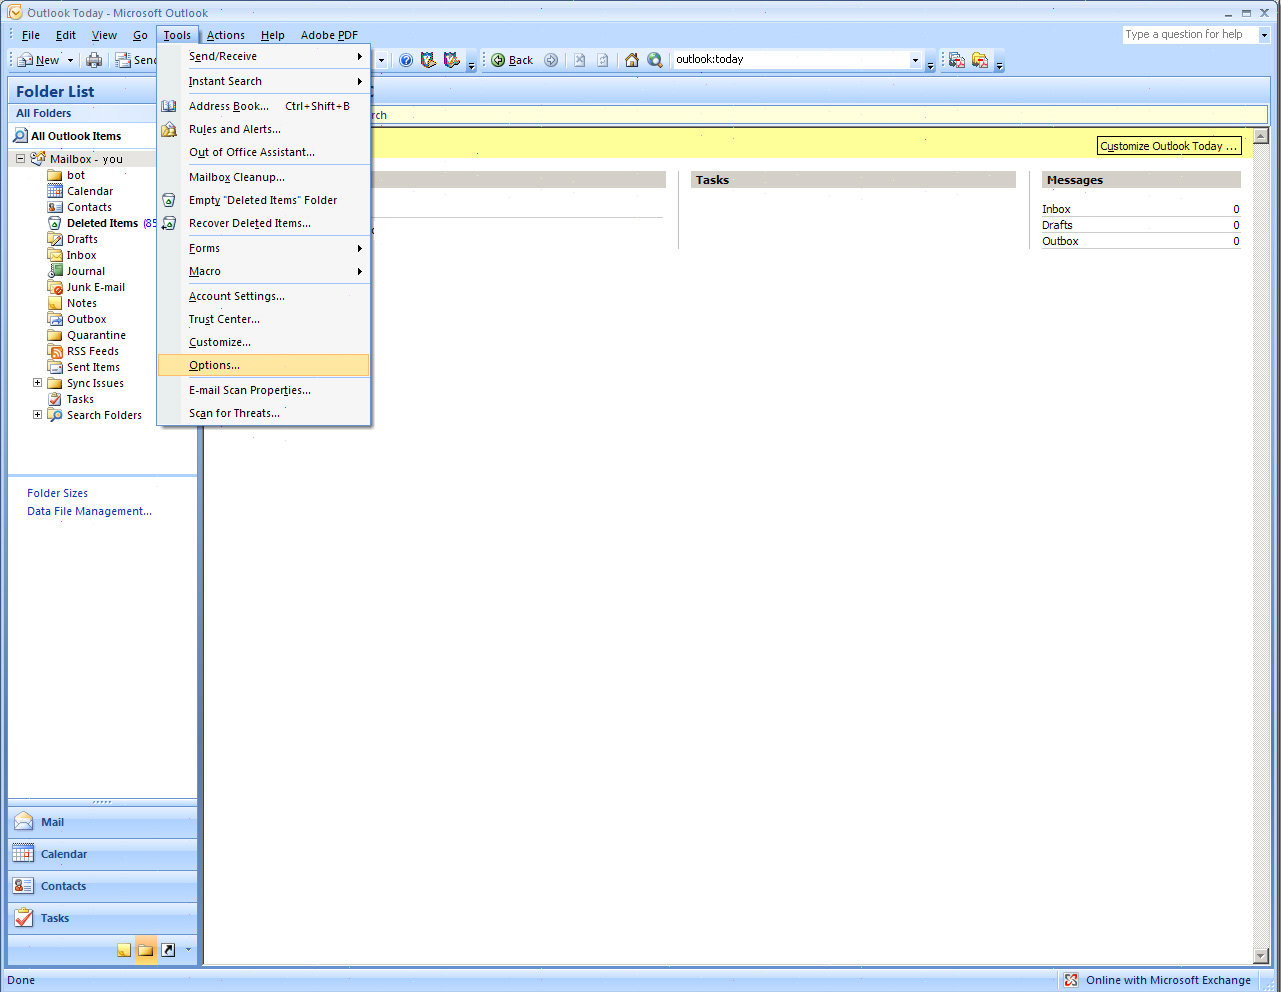Open the Adobe PDF menu
Screen dimensions: 1281x992
[x=329, y=35]
